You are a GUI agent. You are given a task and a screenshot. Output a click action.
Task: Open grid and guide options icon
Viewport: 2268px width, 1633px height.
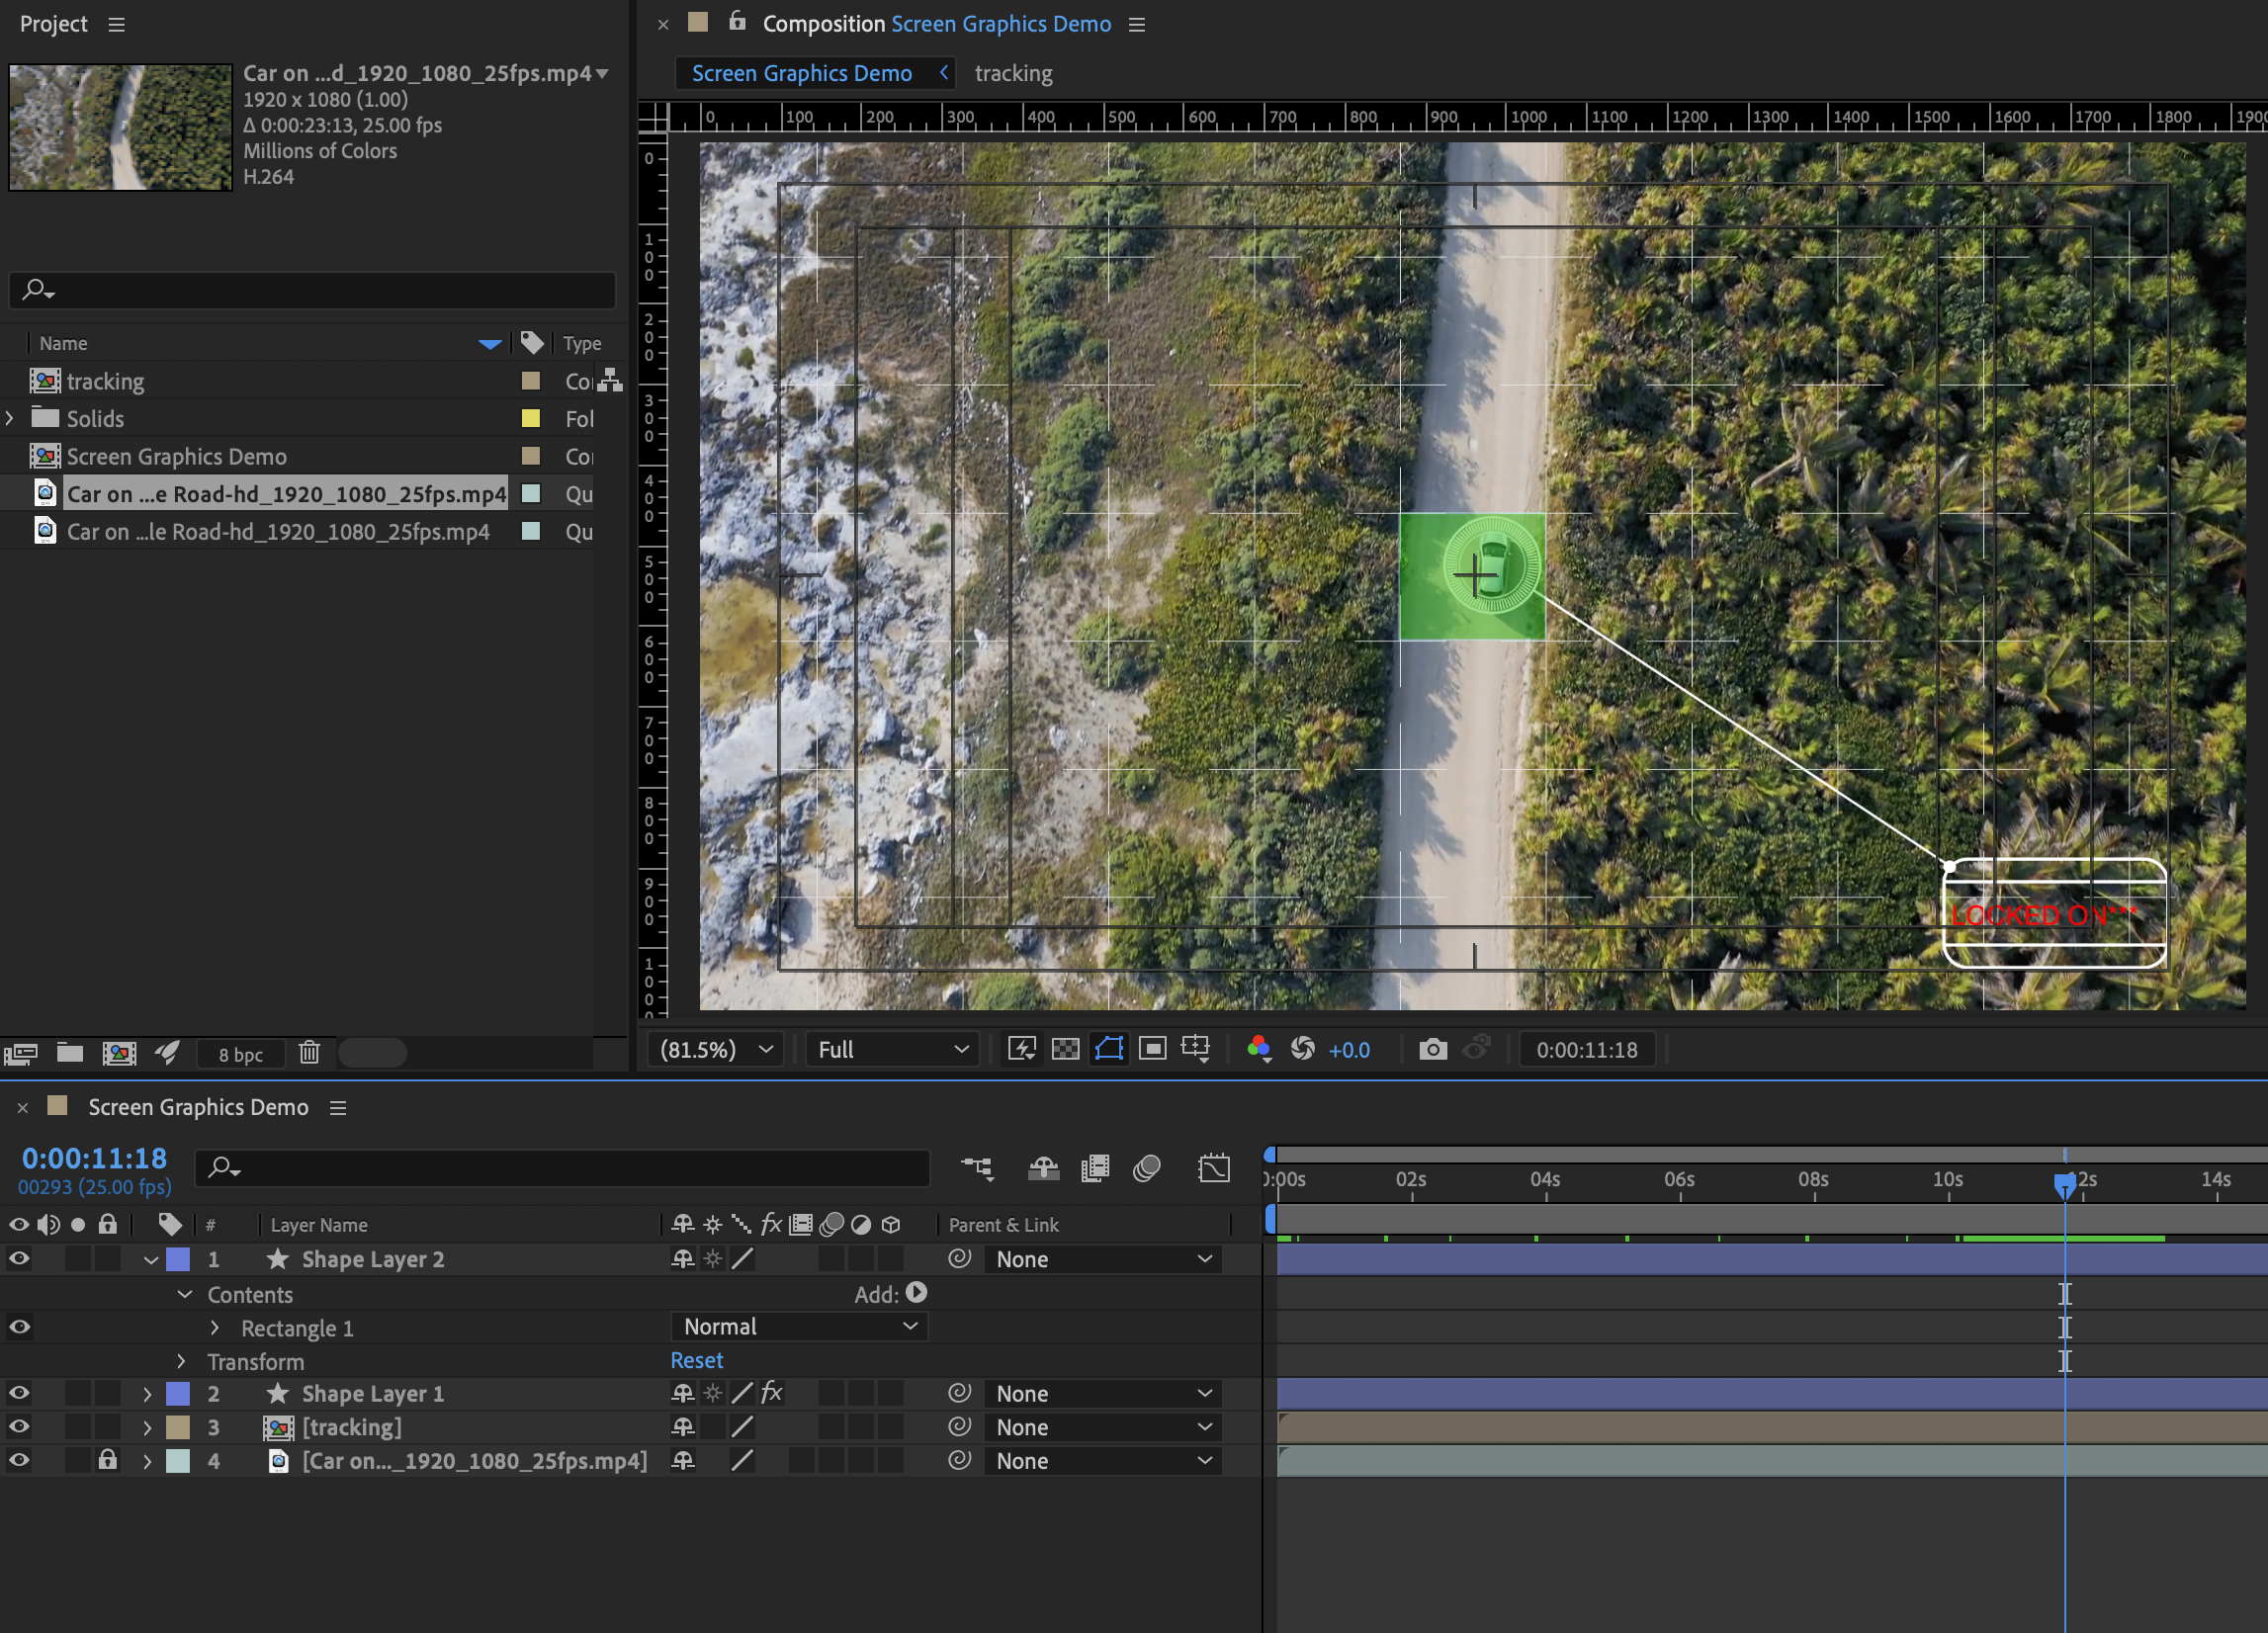tap(1195, 1049)
